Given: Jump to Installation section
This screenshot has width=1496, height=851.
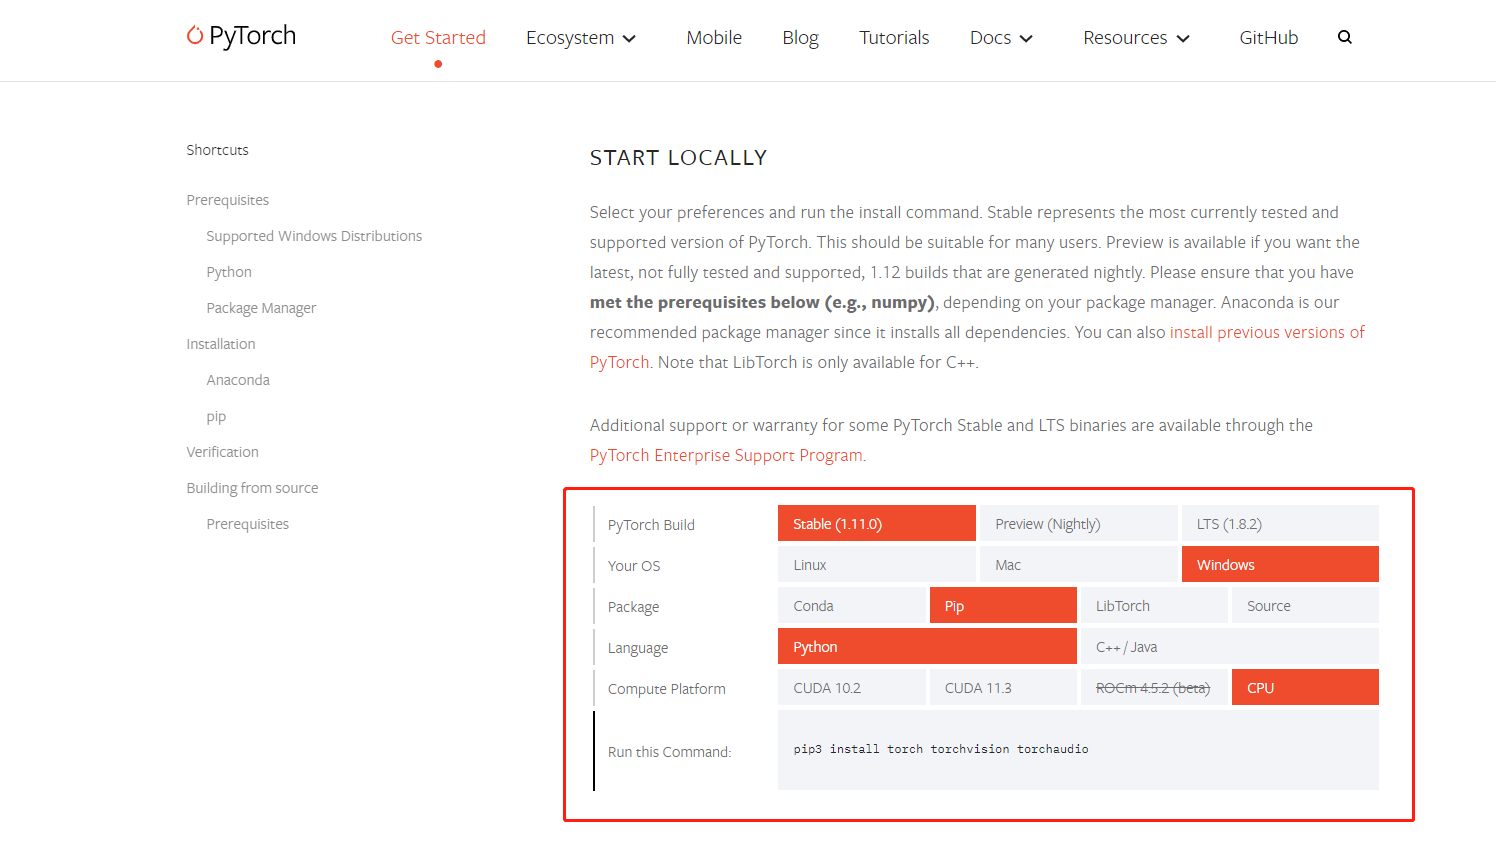Looking at the screenshot, I should tap(220, 344).
